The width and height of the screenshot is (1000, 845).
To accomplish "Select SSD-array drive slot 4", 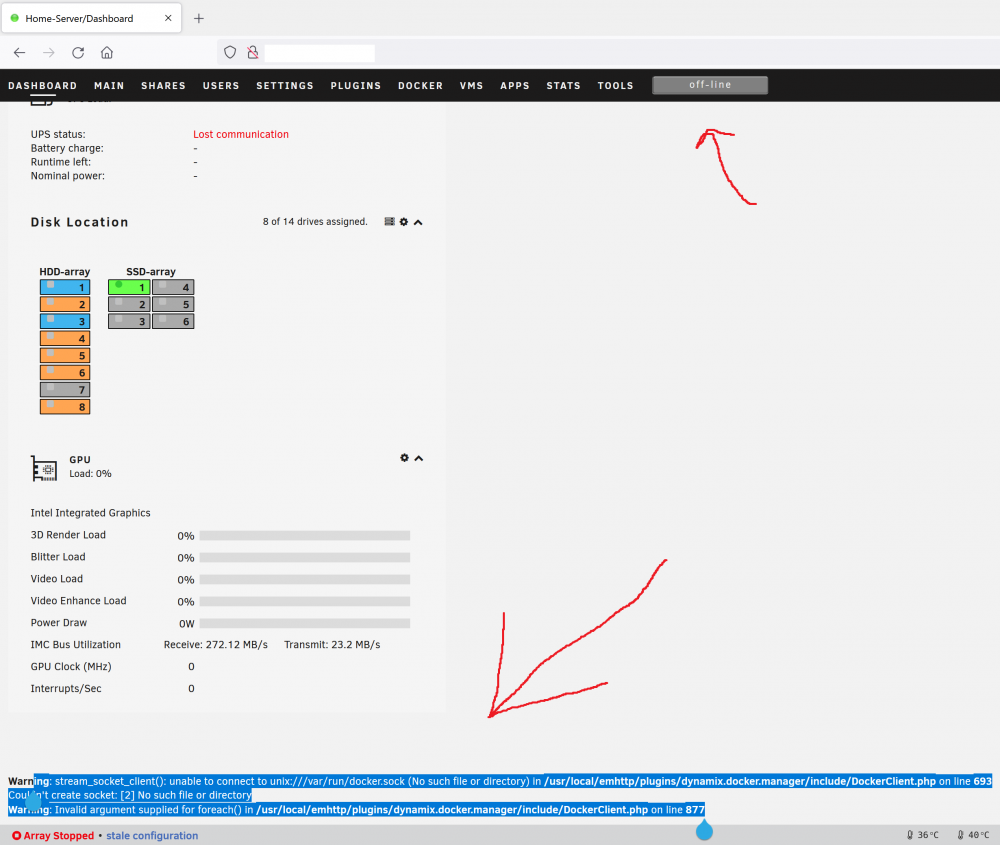I will [173, 287].
